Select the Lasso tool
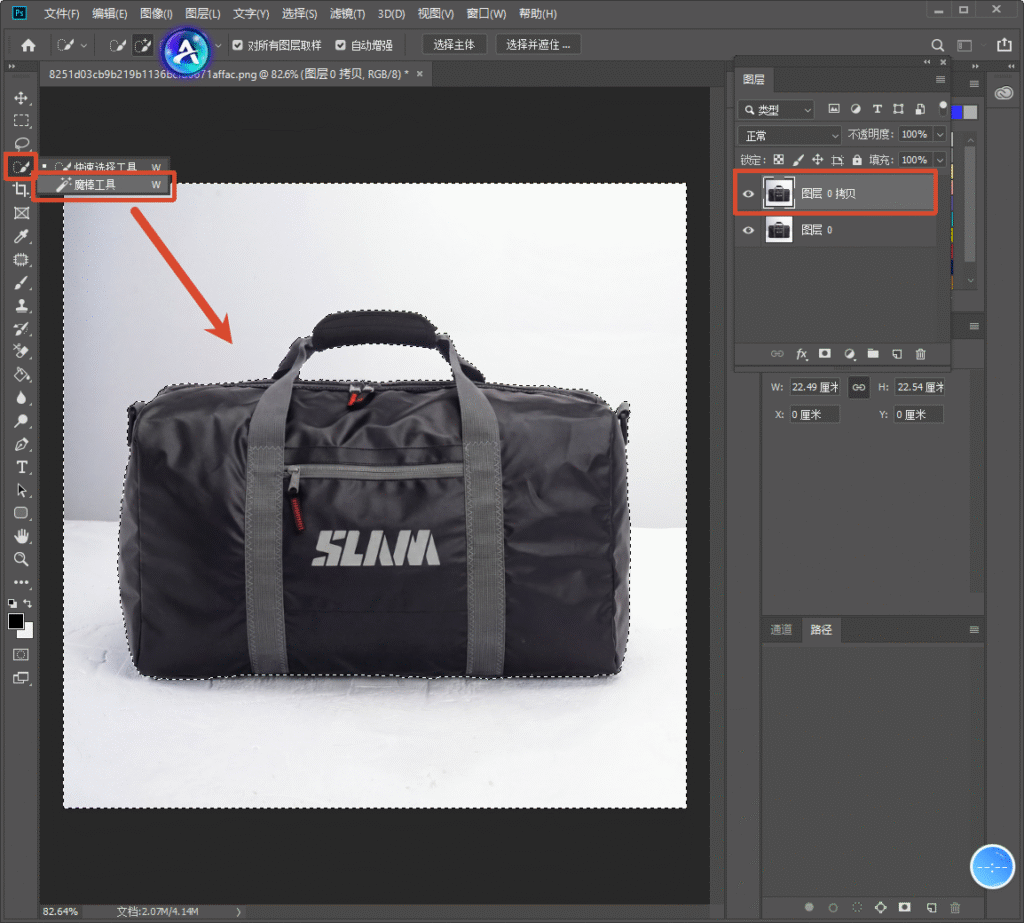 pyautogui.click(x=21, y=144)
